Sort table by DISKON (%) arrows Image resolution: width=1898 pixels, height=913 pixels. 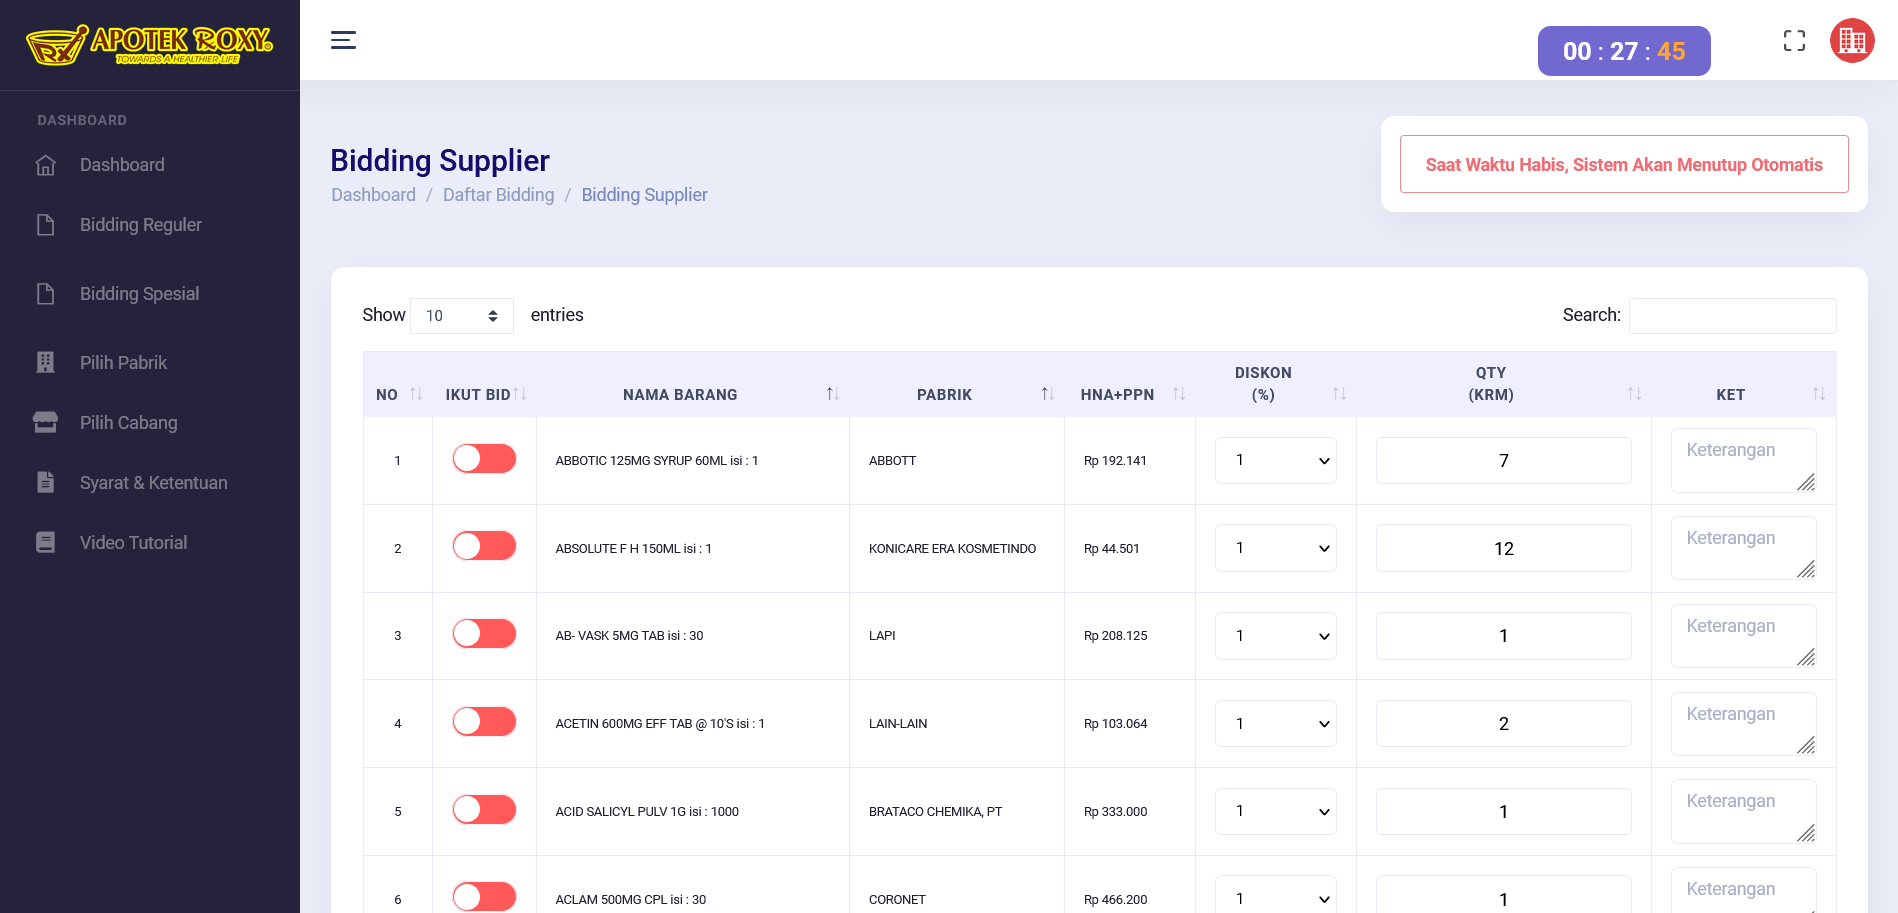pos(1339,394)
